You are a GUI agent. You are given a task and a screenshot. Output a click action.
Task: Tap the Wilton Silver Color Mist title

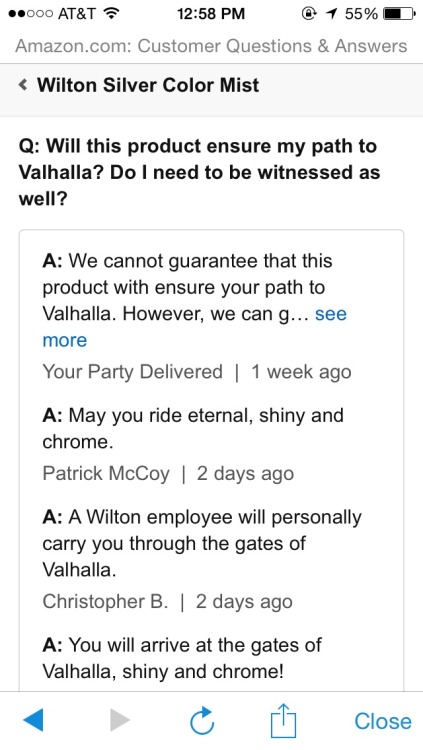click(148, 85)
